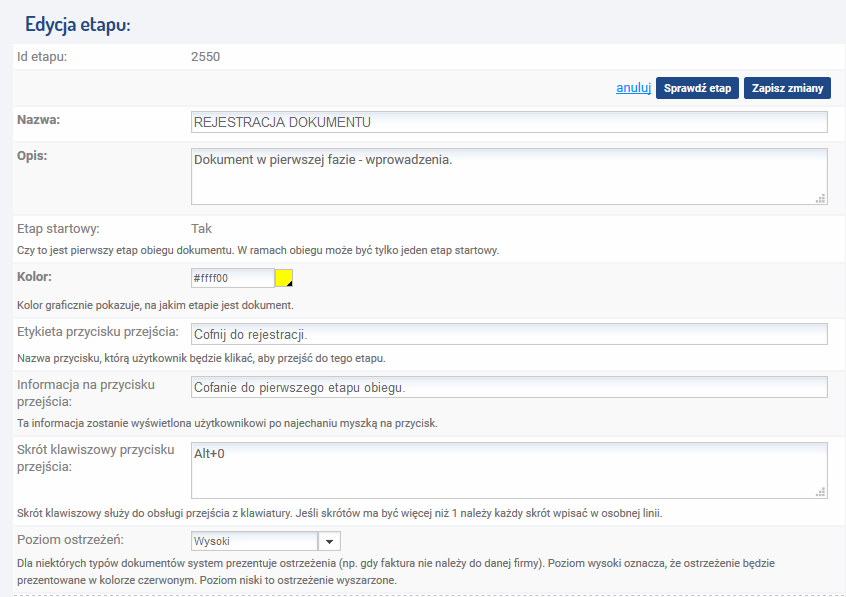Open the yellow color picker swatch
846x597 pixels.
[x=284, y=278]
